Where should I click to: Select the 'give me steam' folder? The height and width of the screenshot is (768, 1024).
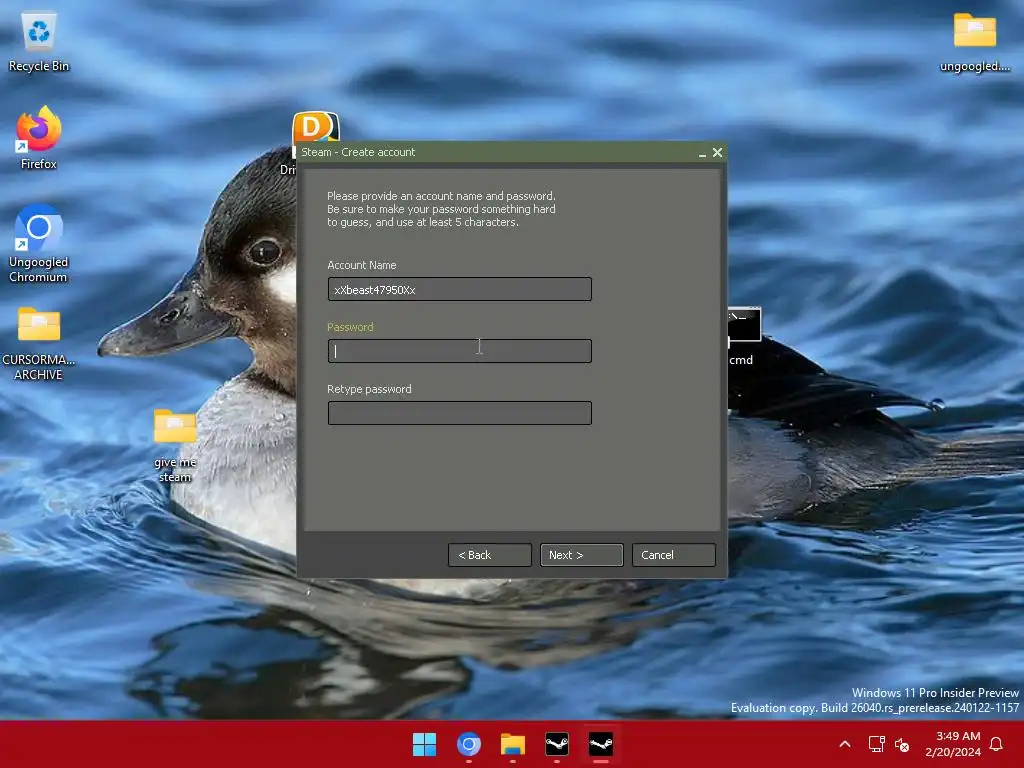point(175,445)
